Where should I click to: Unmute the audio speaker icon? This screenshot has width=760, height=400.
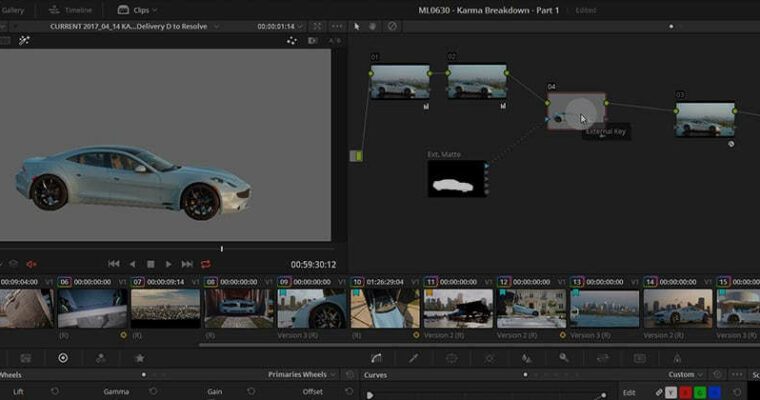31,264
